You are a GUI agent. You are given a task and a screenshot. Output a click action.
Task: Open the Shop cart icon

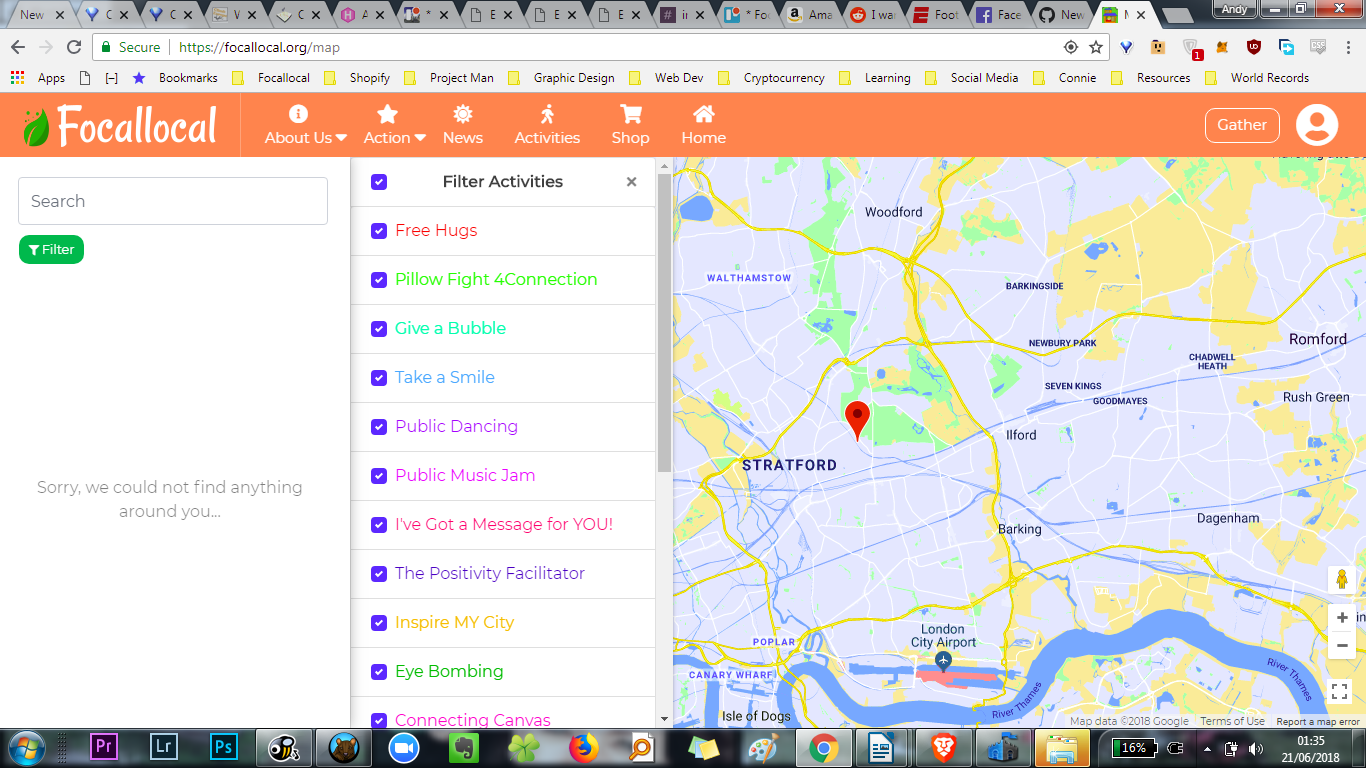(x=630, y=114)
